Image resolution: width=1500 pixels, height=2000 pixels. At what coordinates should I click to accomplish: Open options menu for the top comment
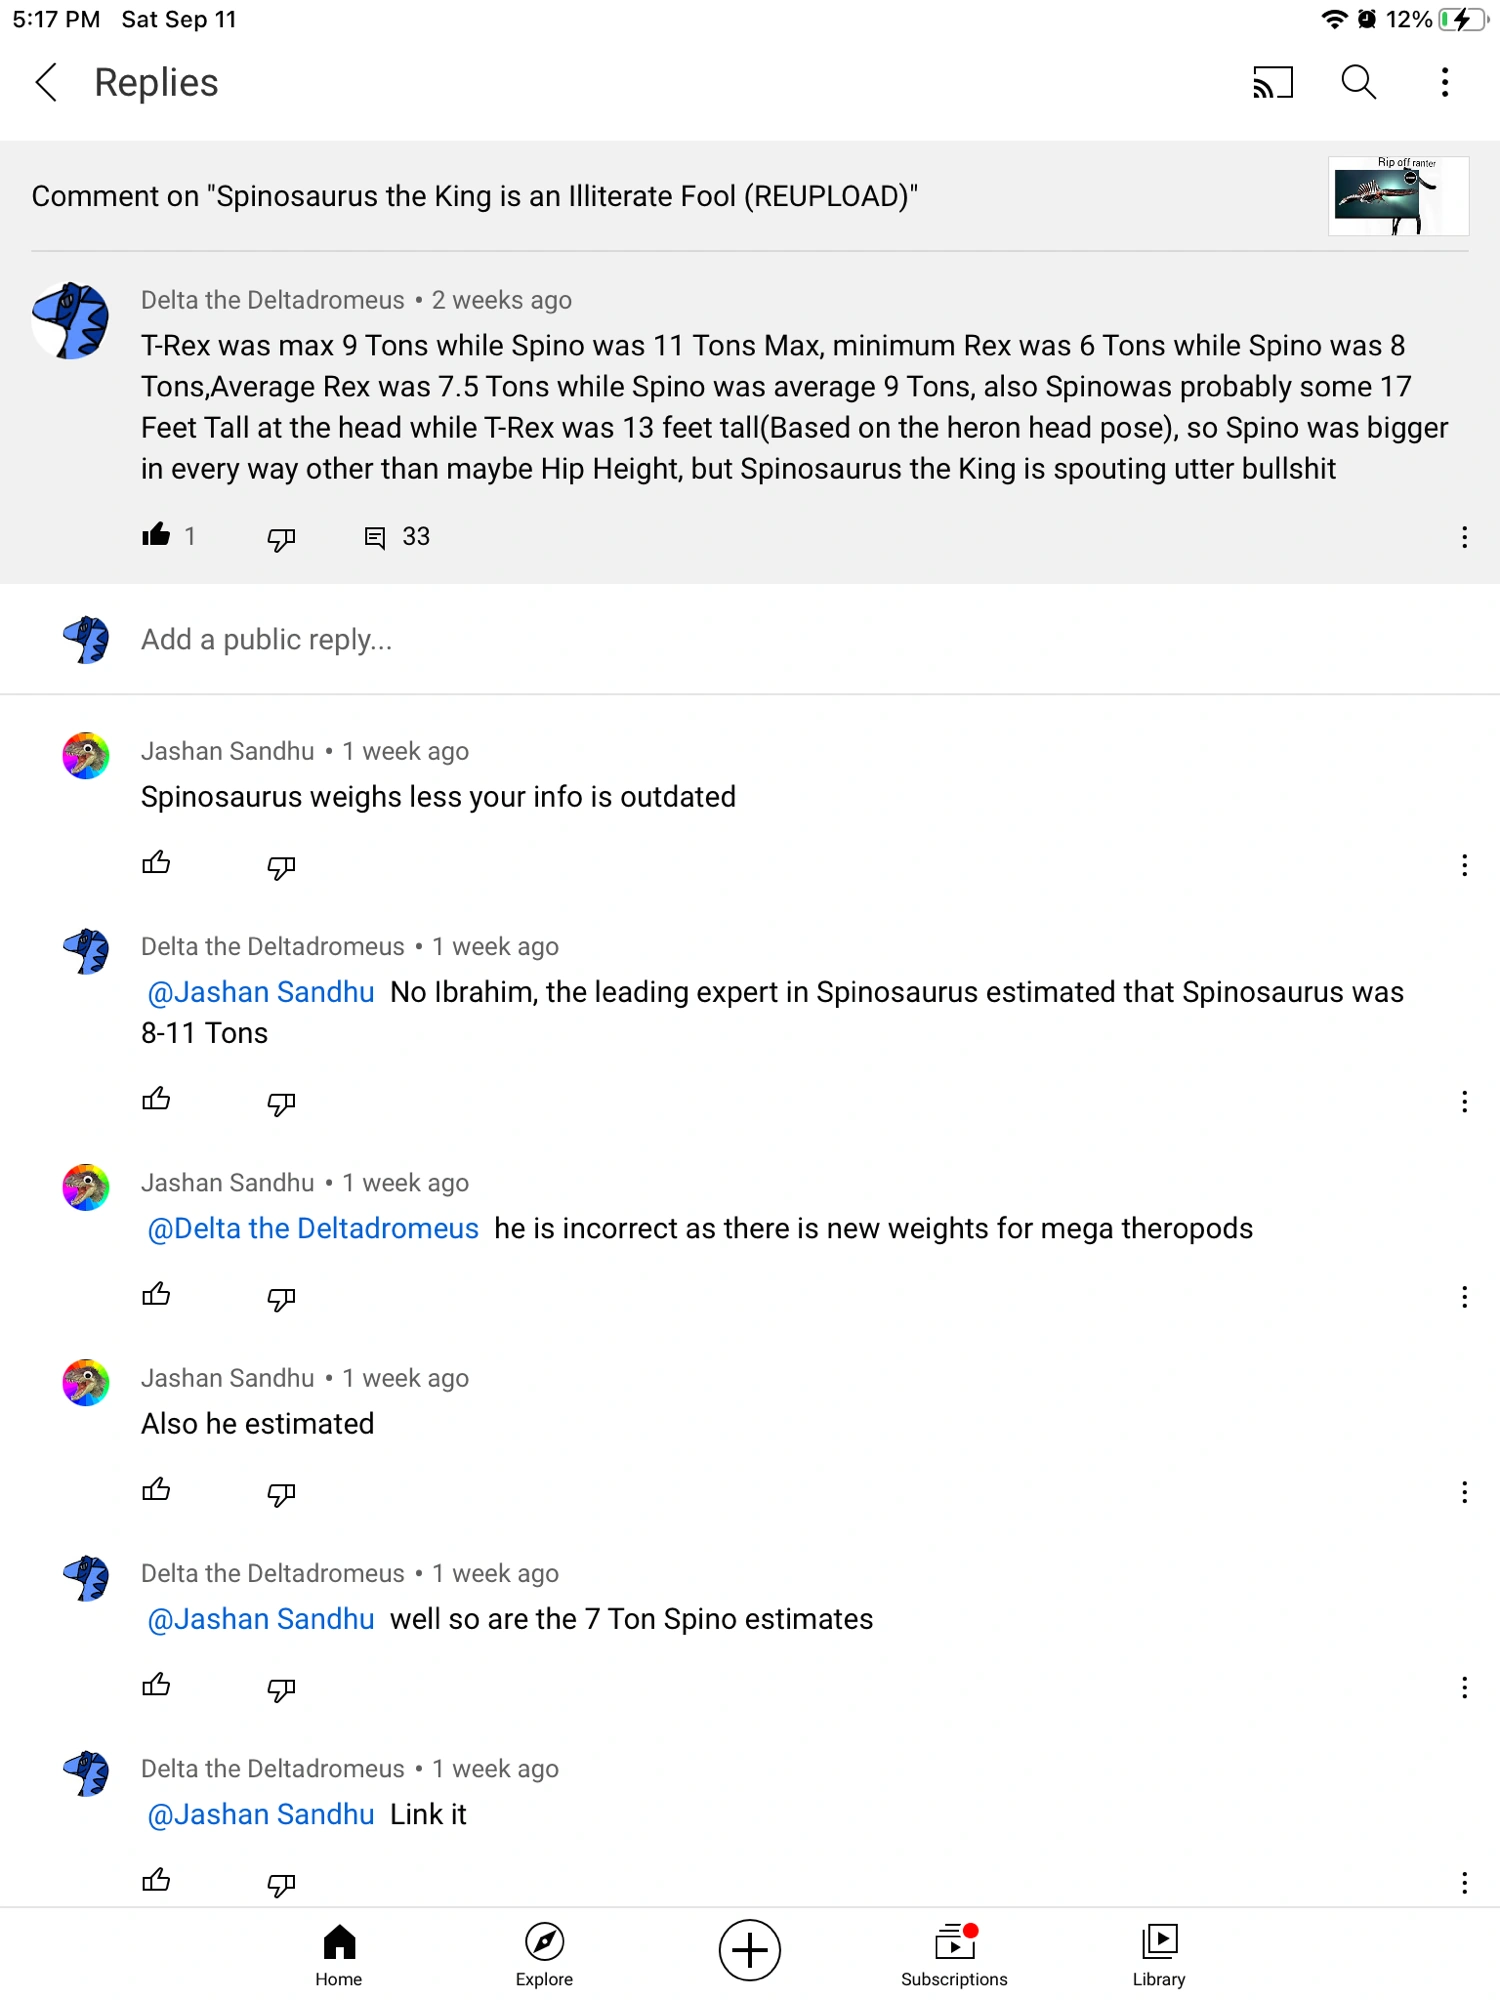point(1463,537)
